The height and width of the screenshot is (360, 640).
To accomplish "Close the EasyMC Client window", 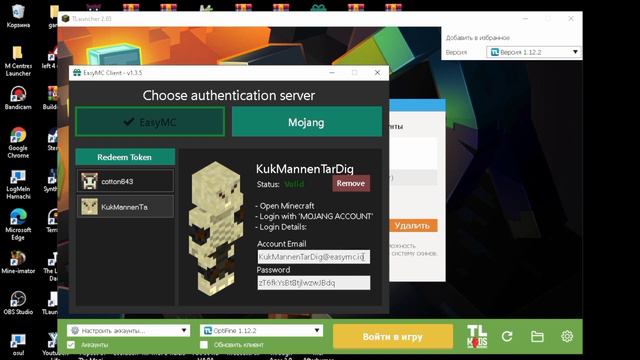I will (377, 73).
